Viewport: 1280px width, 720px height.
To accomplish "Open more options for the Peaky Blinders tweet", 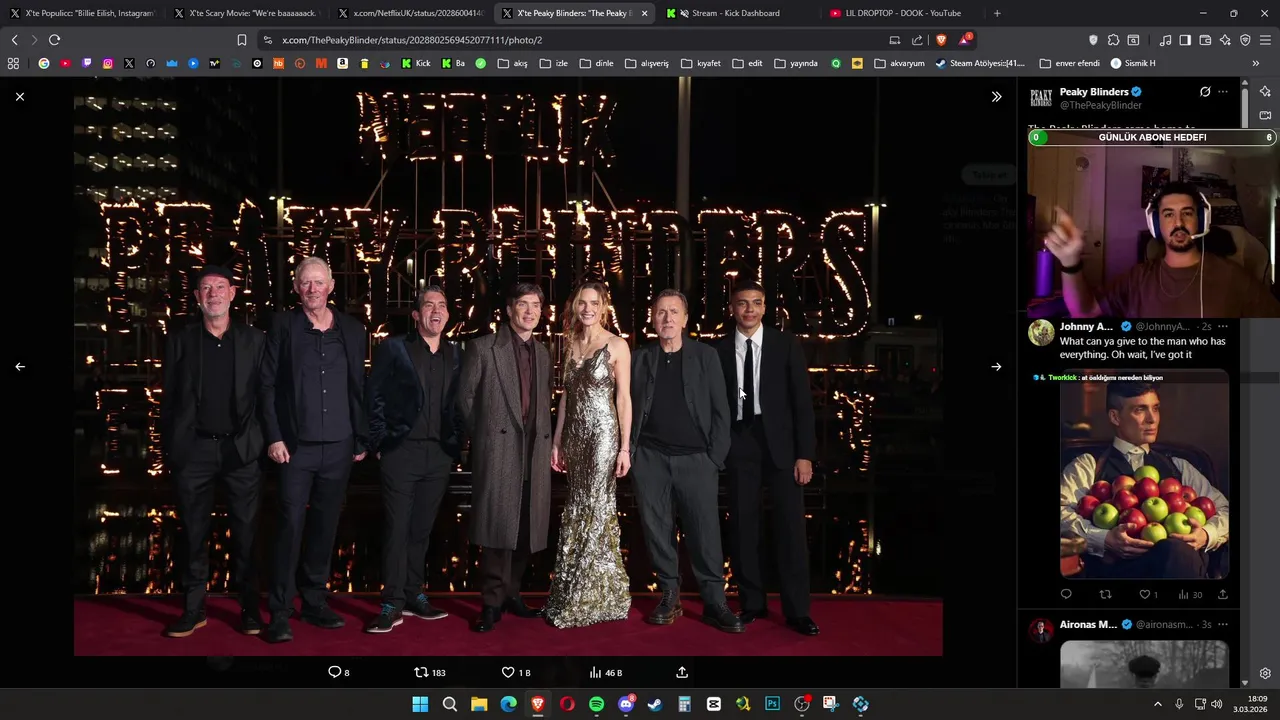I will [1223, 92].
